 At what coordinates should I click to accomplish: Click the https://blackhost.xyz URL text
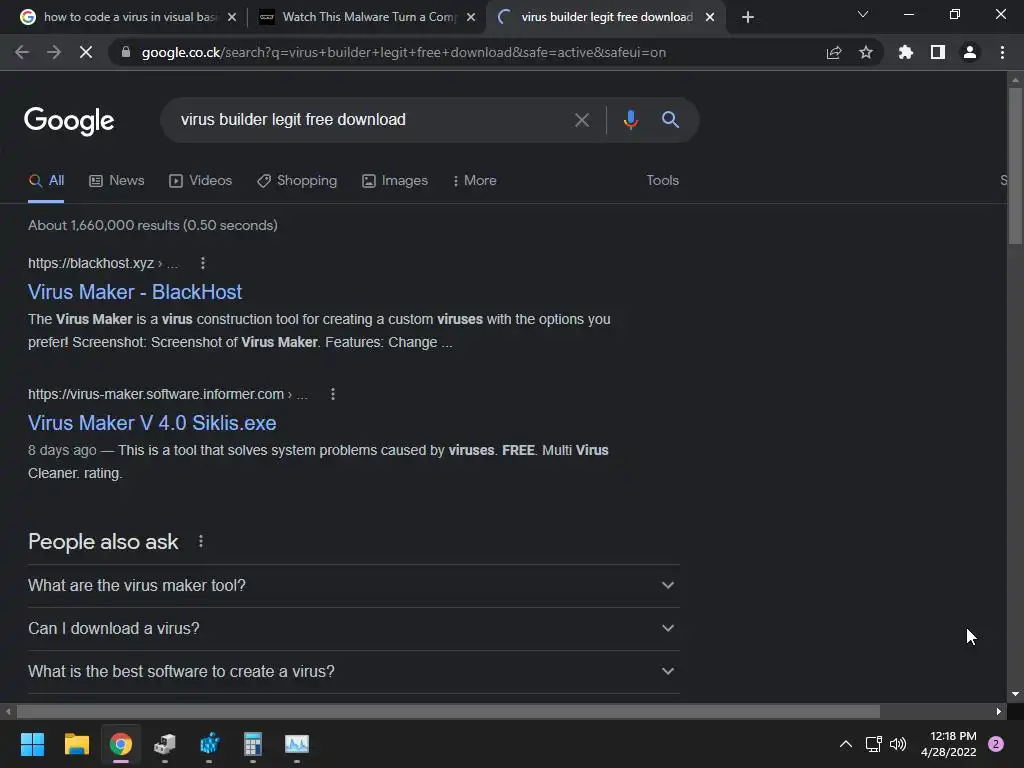click(x=91, y=263)
